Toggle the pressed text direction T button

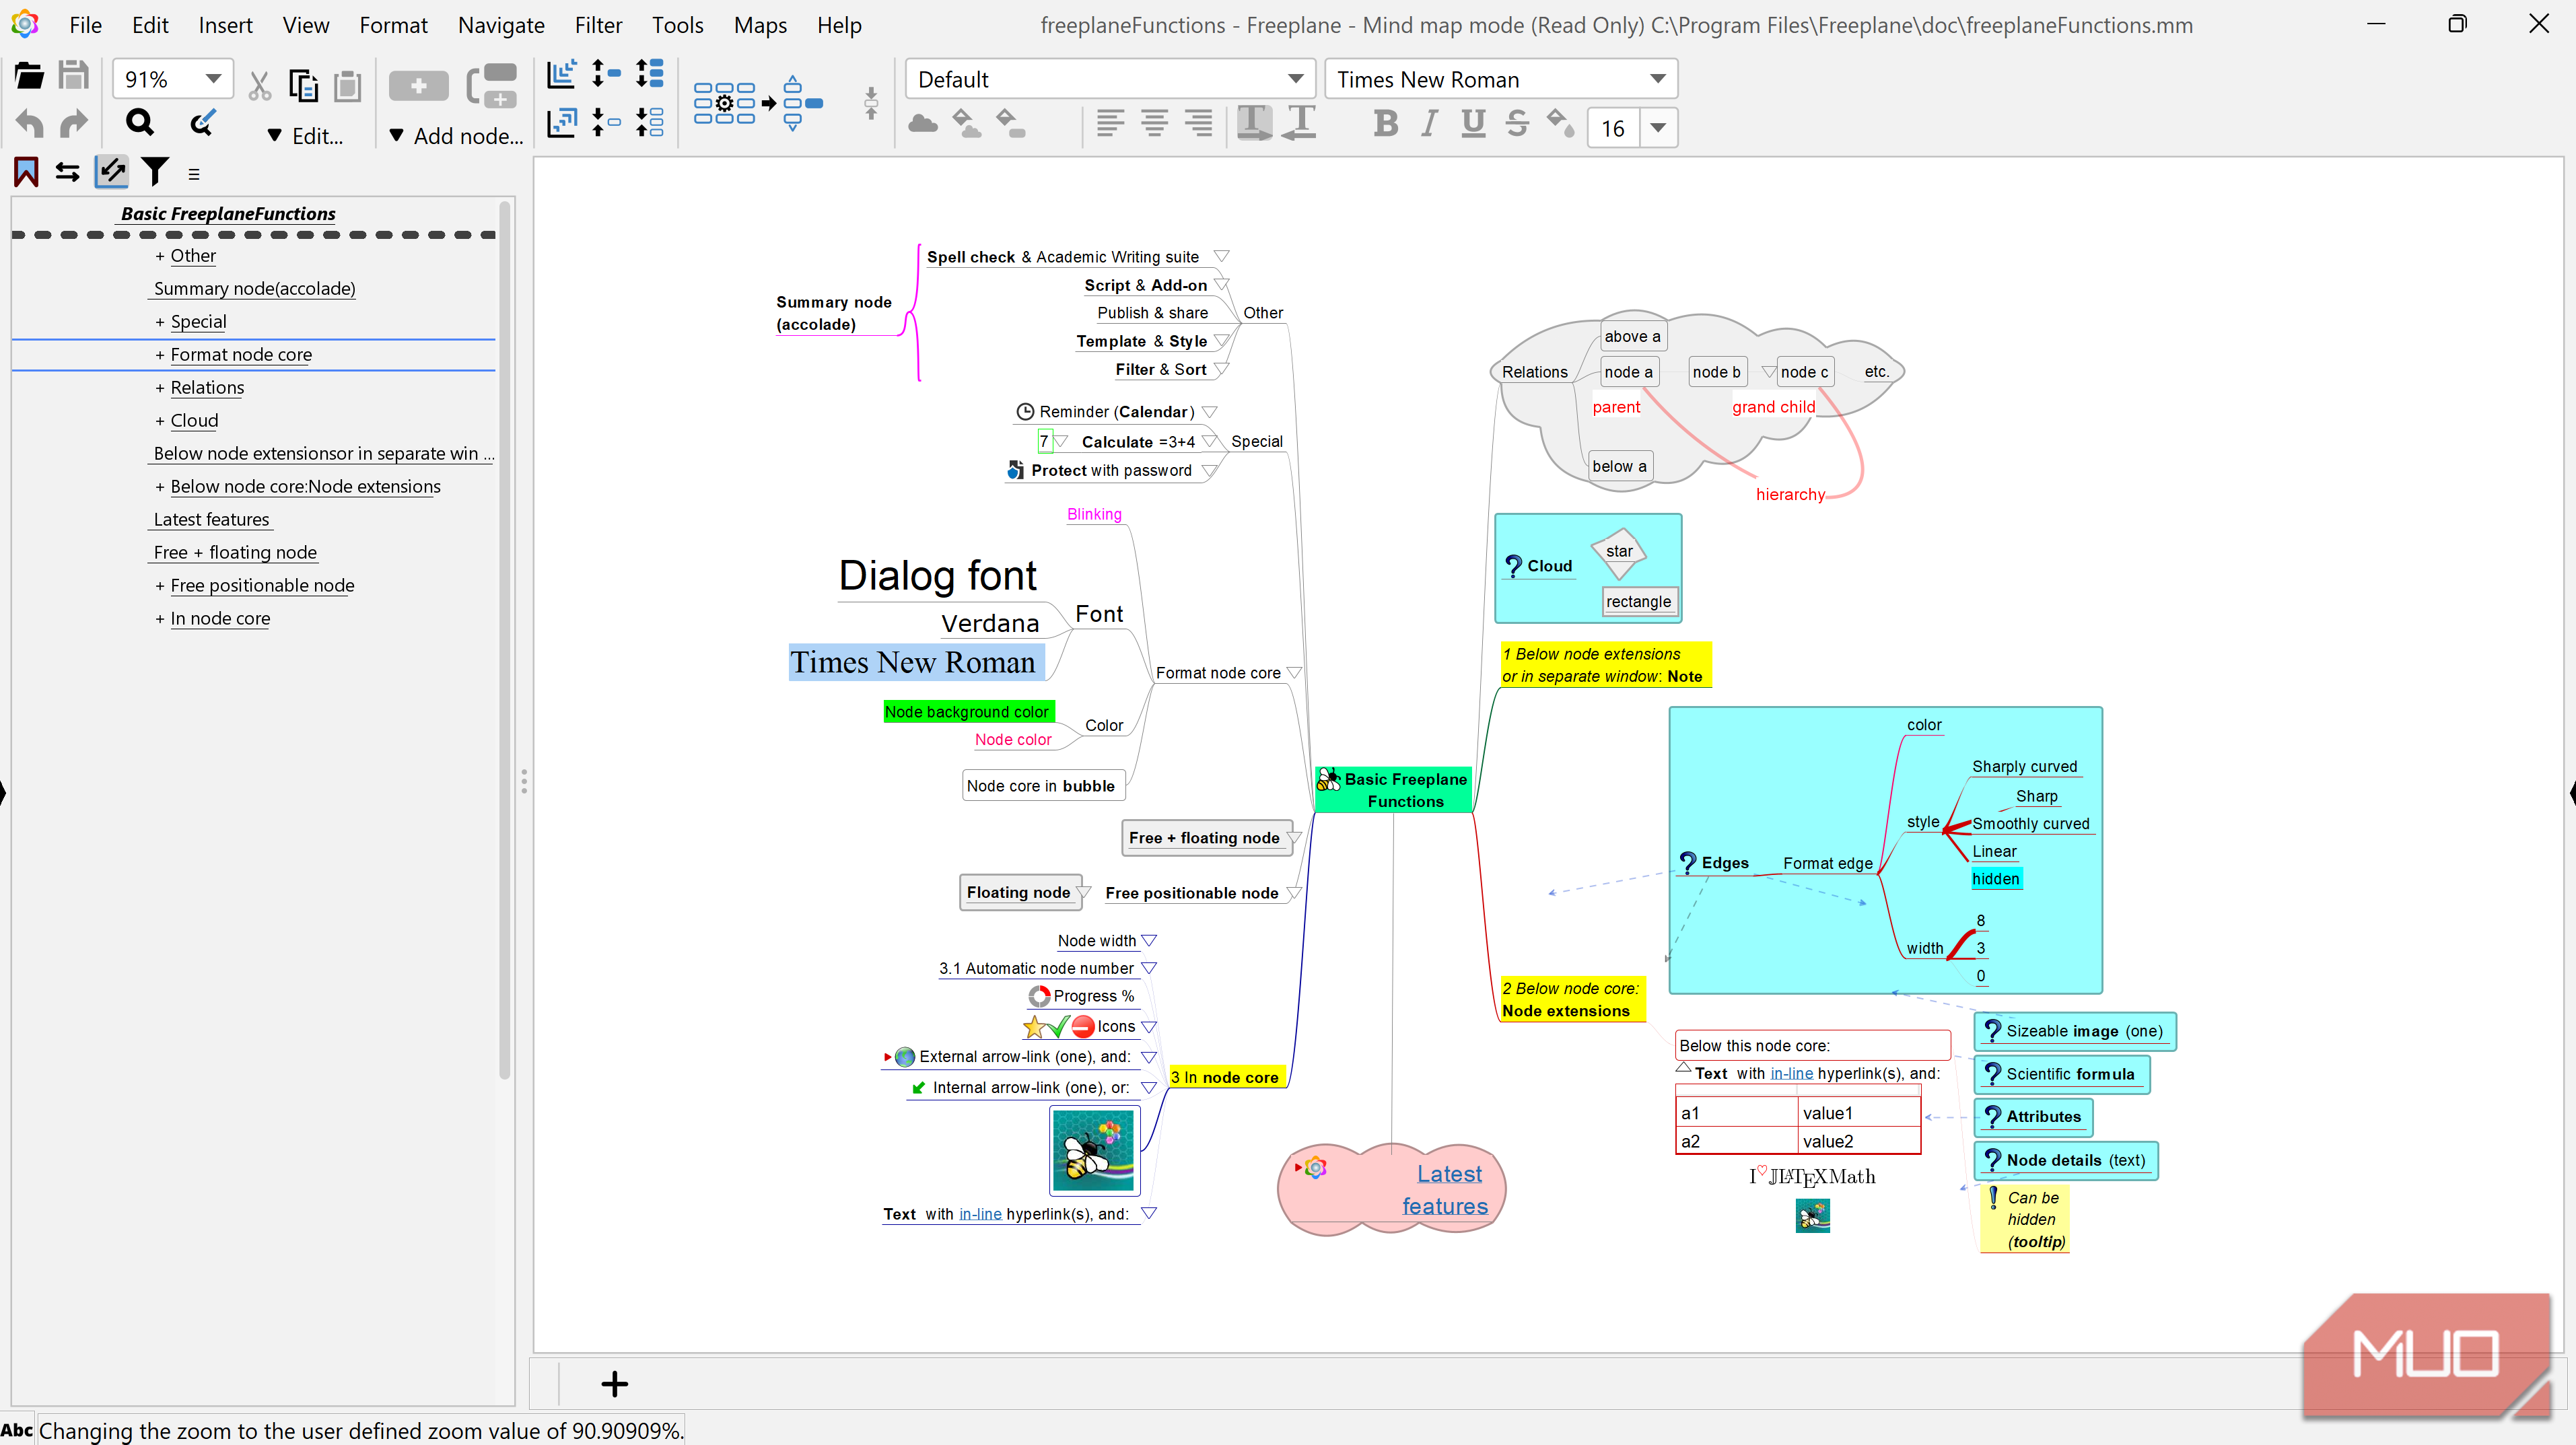point(1254,124)
